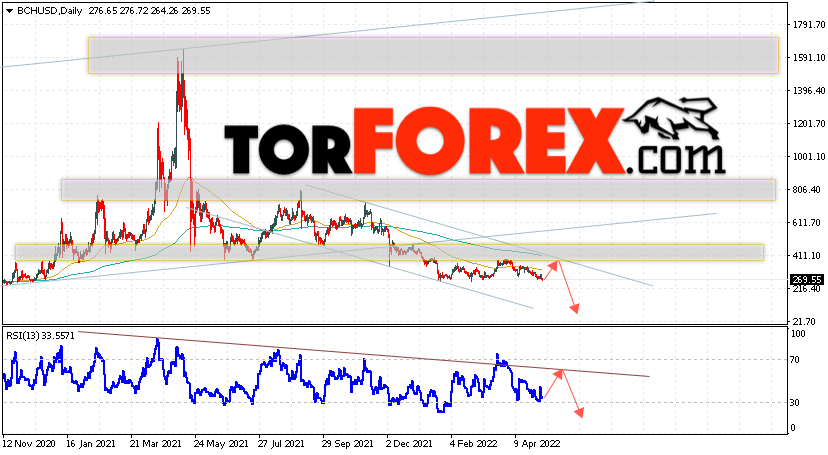Click the RSI(13) 33.5571 indicator label
Screen dimensions: 828x455
40,335
